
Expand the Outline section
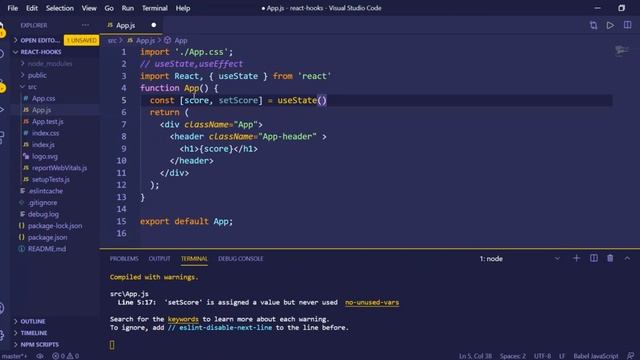coord(33,322)
